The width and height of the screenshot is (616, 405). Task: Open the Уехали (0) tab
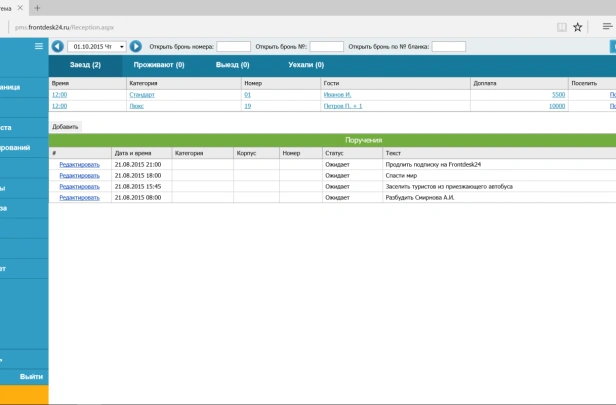coord(306,65)
